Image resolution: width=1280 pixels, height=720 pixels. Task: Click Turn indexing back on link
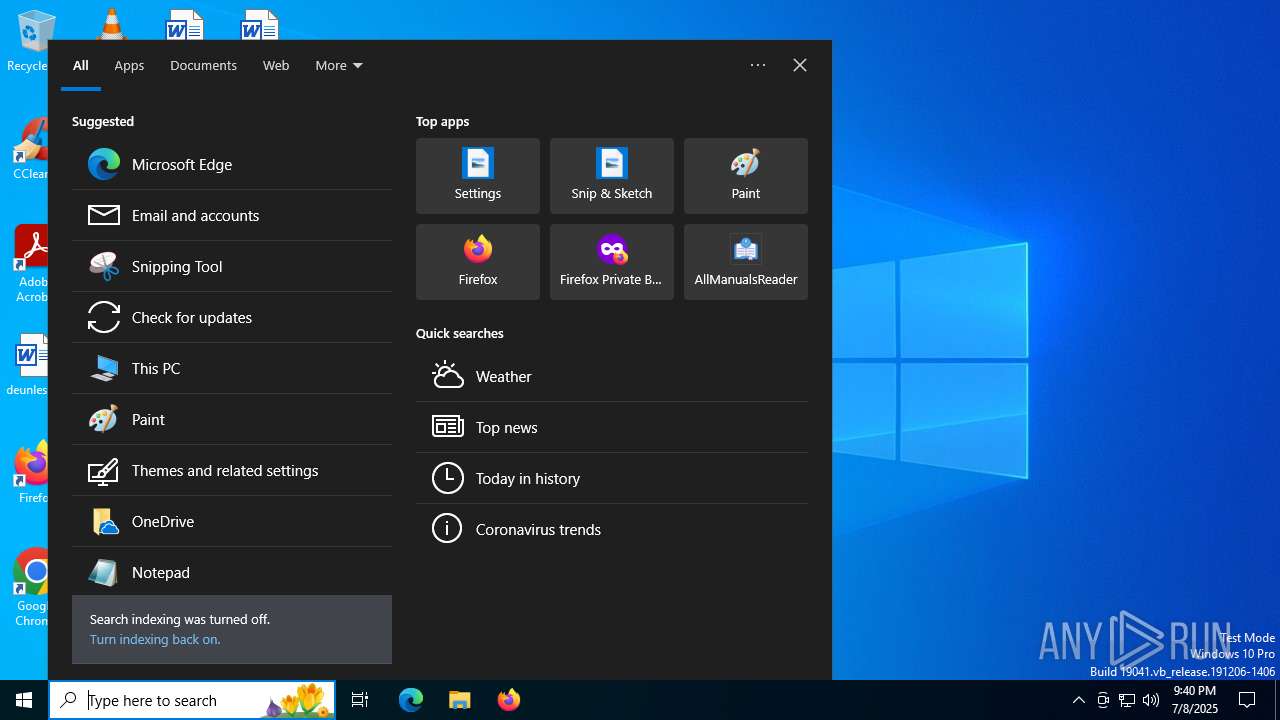point(155,640)
